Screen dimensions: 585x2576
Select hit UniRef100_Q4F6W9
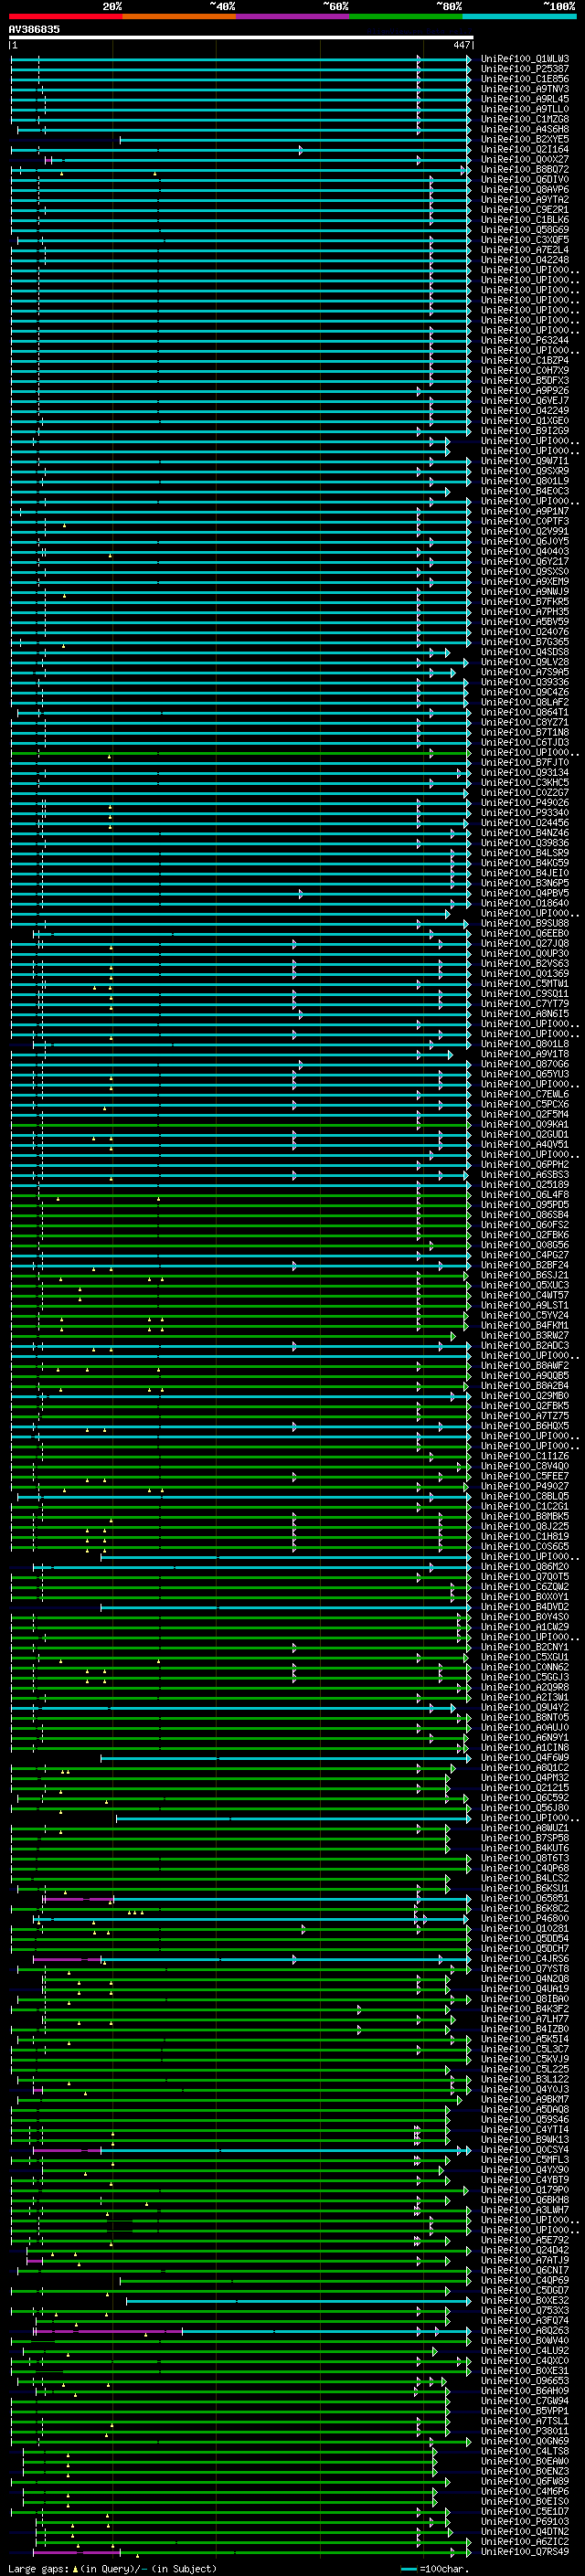pyautogui.click(x=525, y=1757)
